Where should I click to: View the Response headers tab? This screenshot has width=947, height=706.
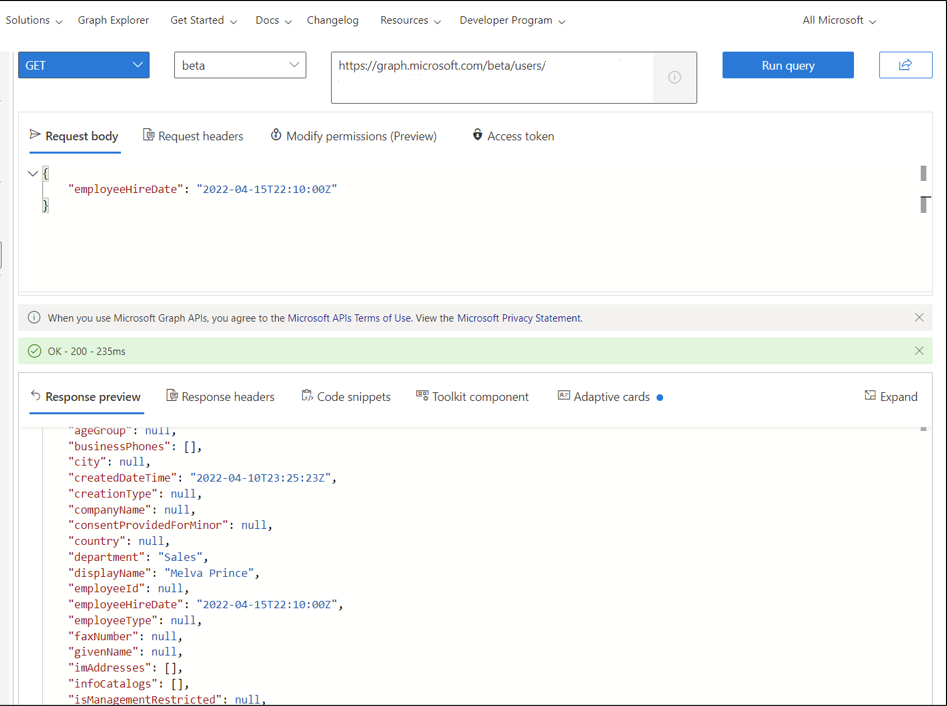[220, 396]
